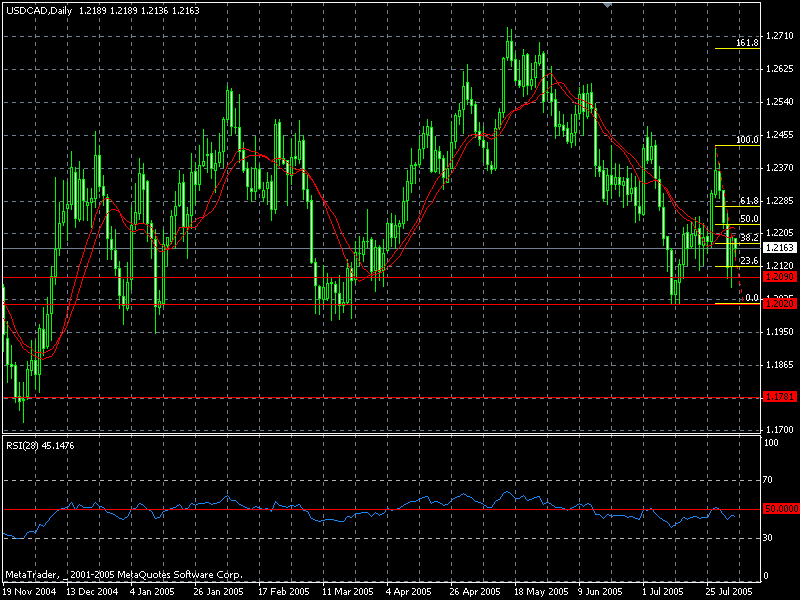Click the USDCAD,Daily chart title
Image resolution: width=800 pixels, height=600 pixels.
coord(39,11)
